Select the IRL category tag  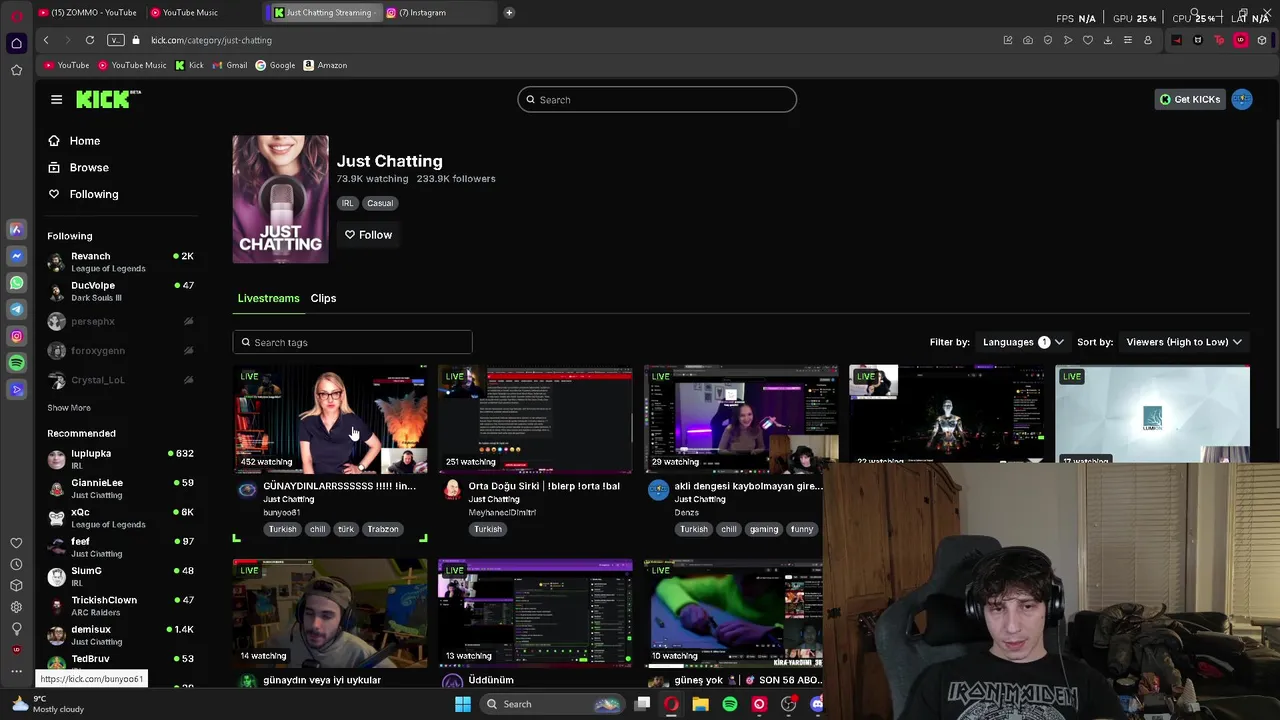pyautogui.click(x=347, y=203)
